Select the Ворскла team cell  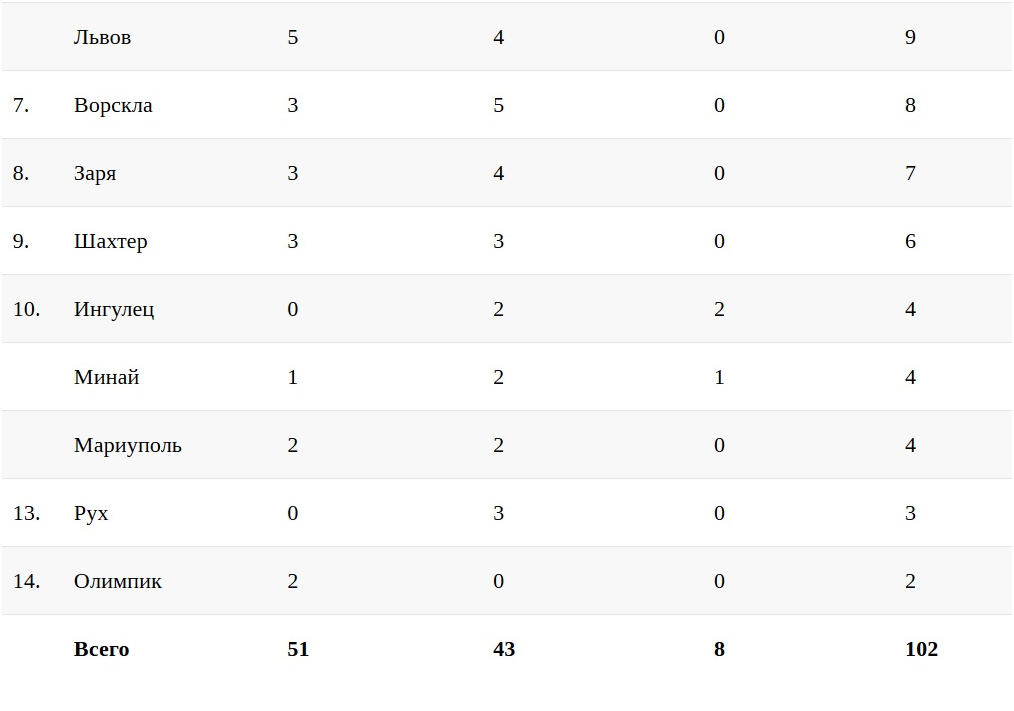click(x=113, y=106)
